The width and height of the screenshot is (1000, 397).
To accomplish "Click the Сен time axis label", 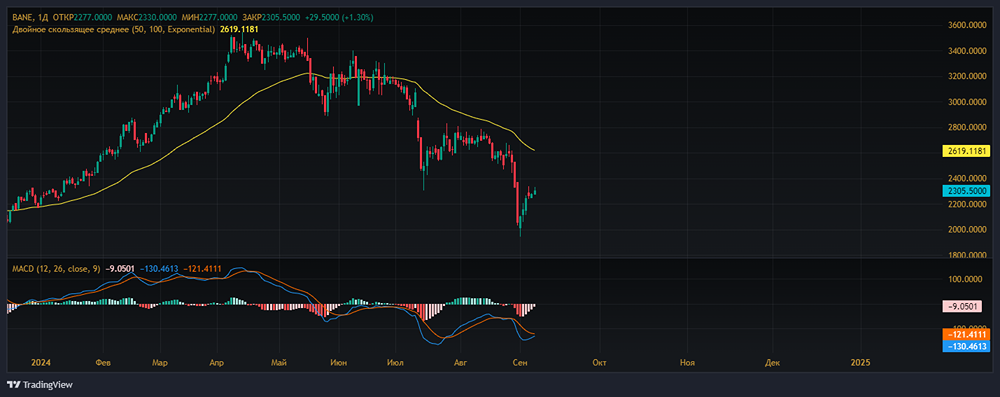I will tap(520, 363).
